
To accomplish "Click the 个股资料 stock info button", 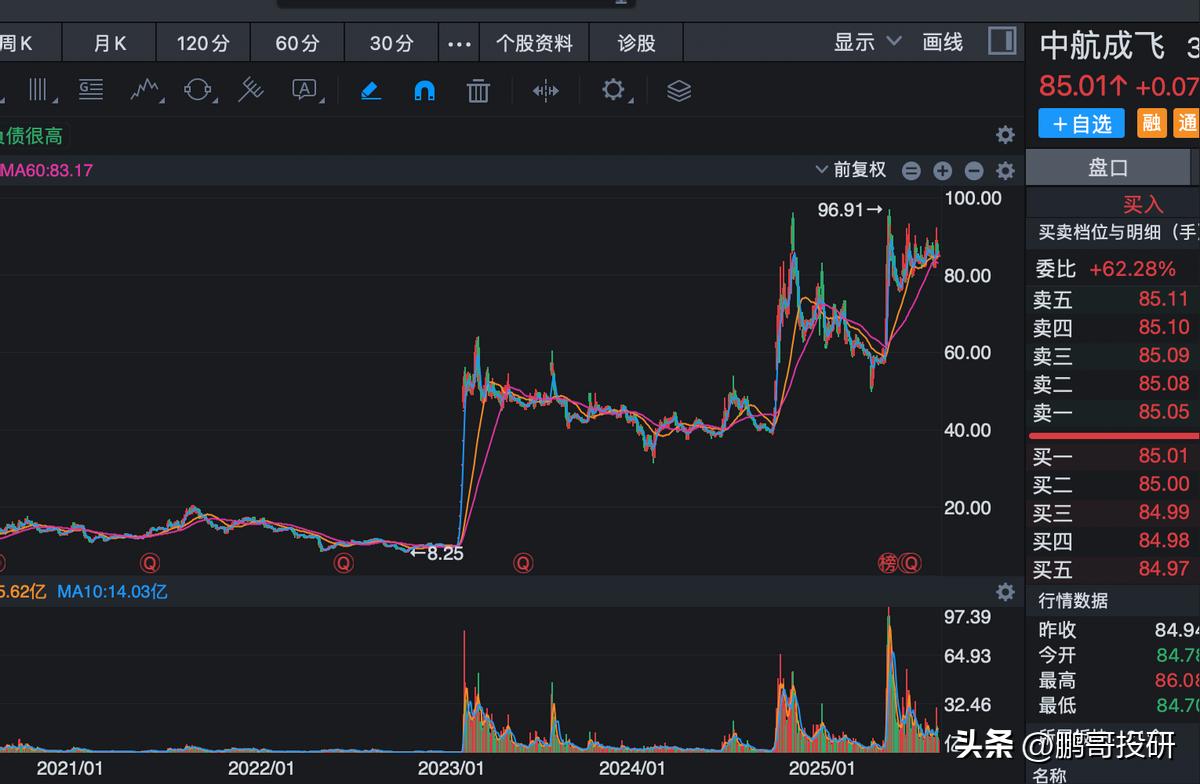I will point(534,43).
